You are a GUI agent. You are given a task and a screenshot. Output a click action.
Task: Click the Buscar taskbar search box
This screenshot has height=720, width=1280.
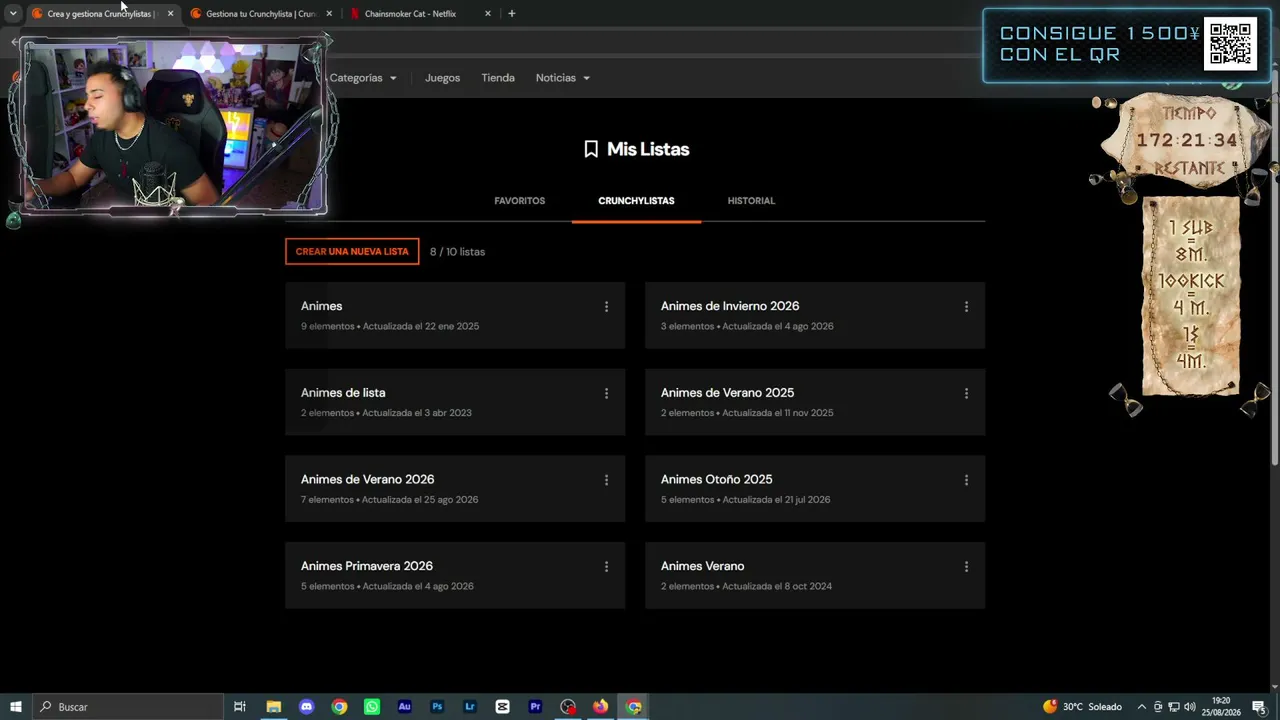pos(128,707)
